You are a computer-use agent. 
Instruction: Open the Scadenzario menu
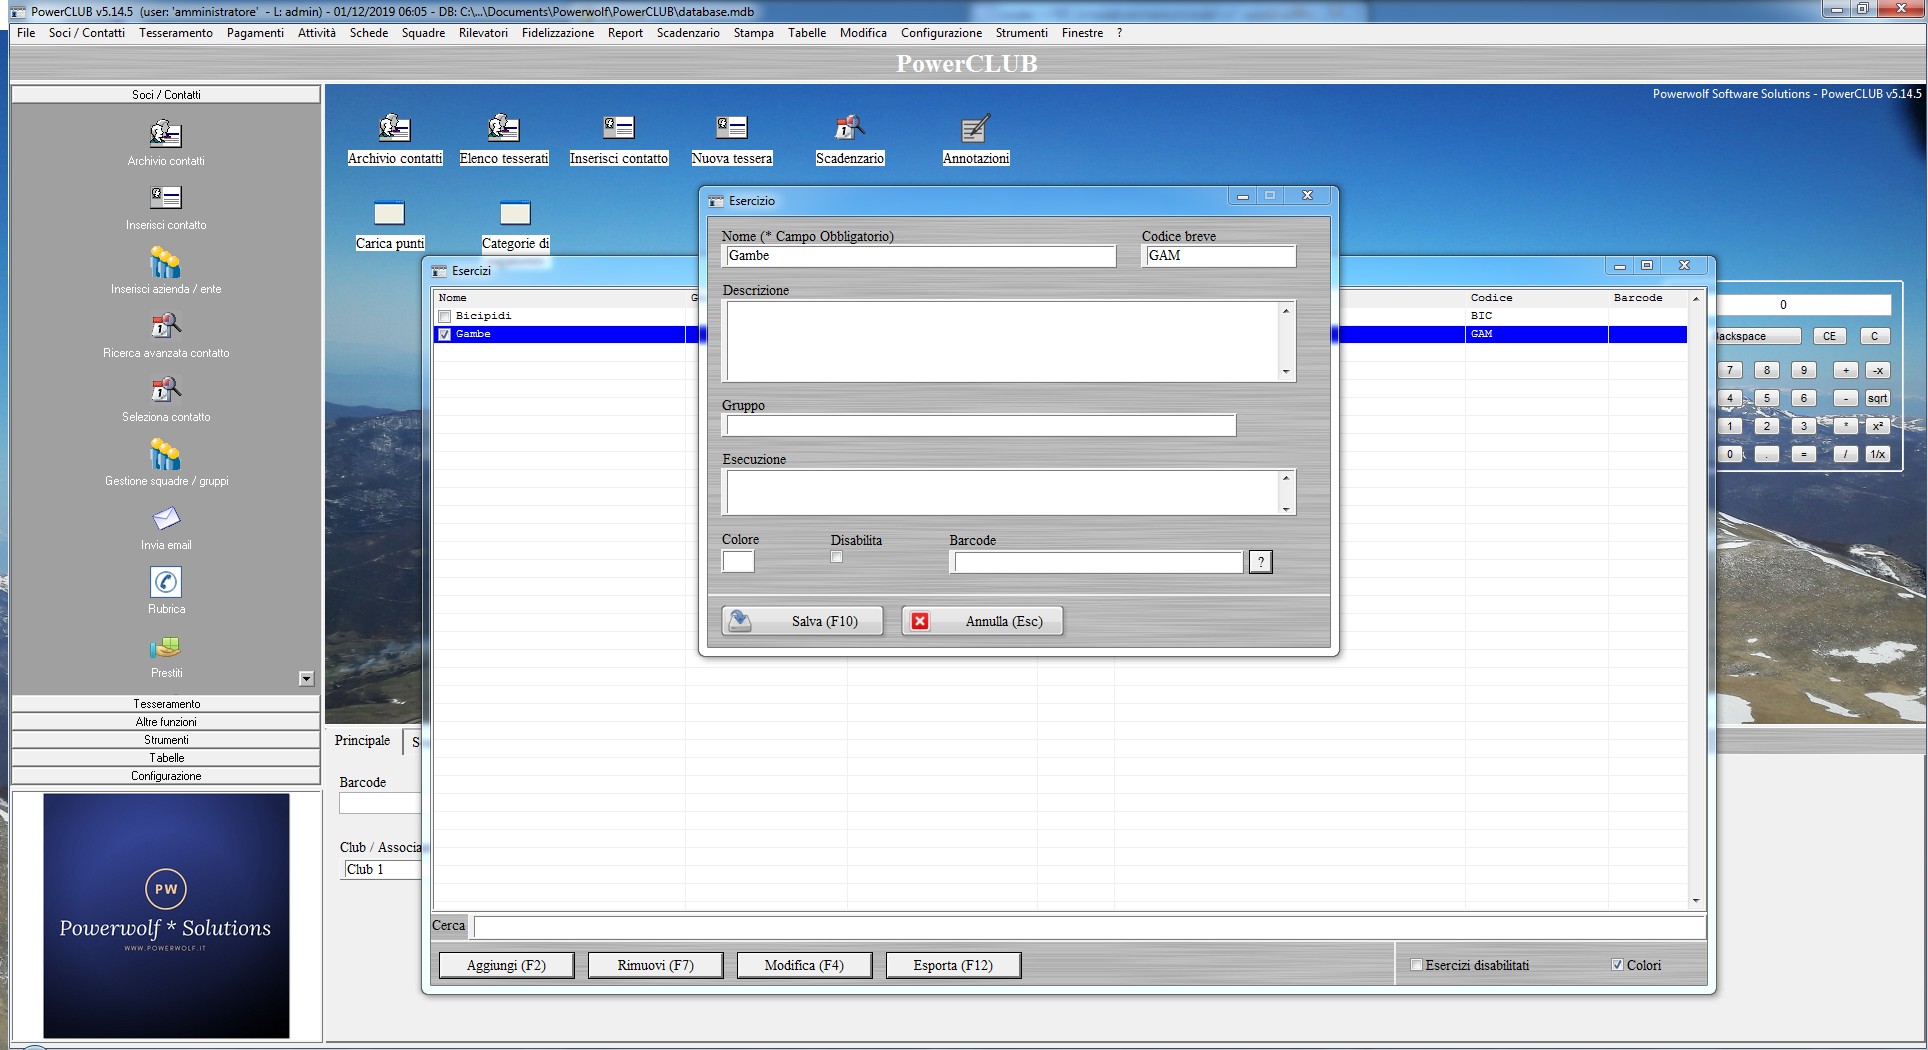[688, 33]
